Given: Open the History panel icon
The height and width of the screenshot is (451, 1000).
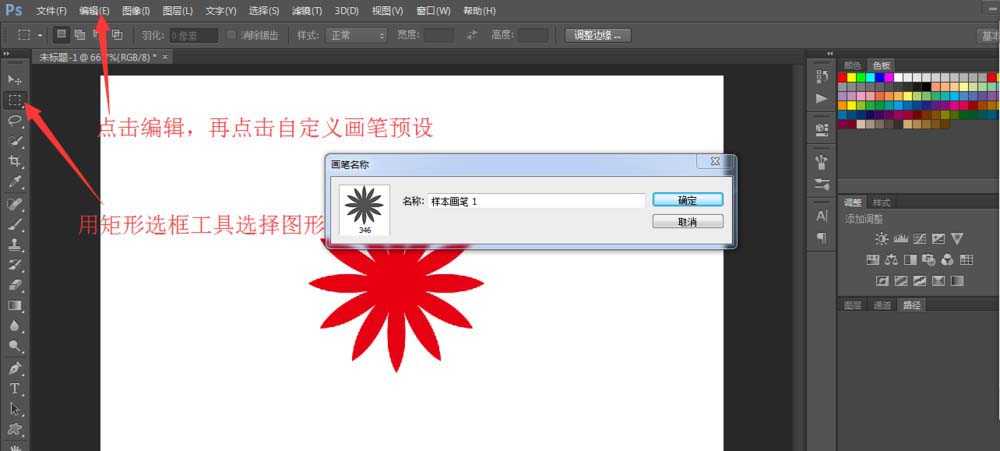Looking at the screenshot, I should (821, 77).
